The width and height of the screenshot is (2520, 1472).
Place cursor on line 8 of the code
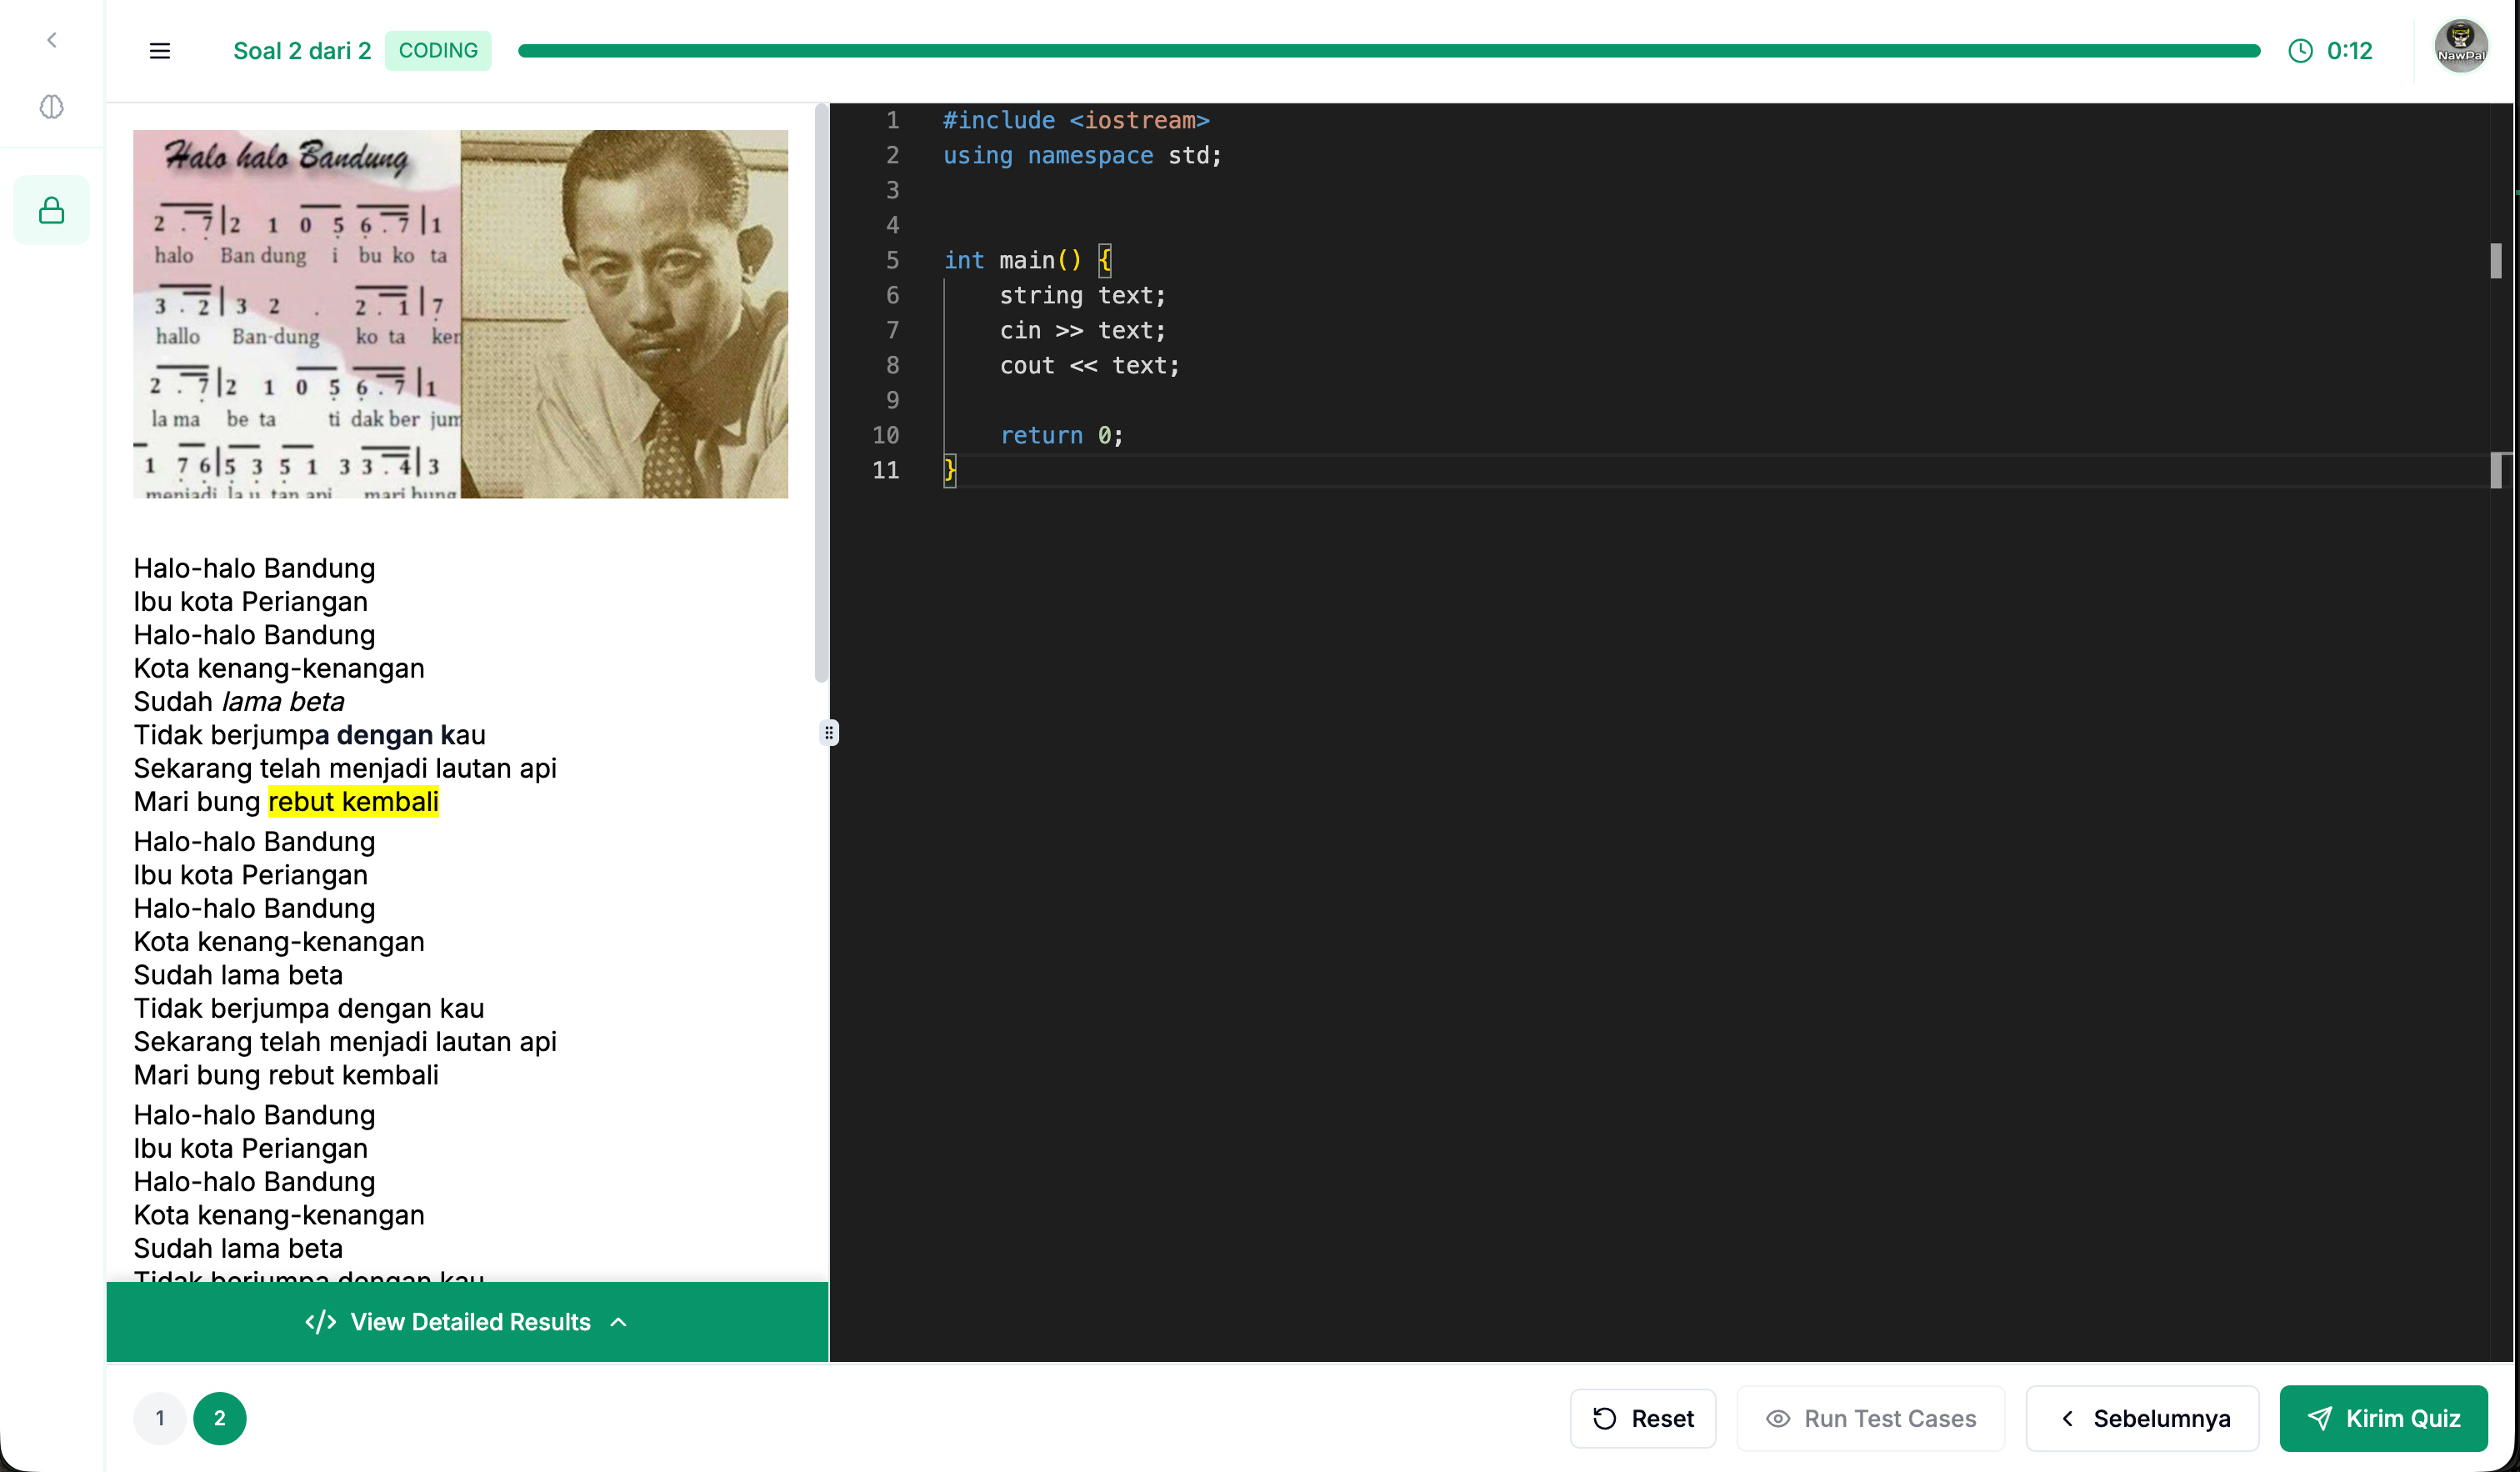1090,365
